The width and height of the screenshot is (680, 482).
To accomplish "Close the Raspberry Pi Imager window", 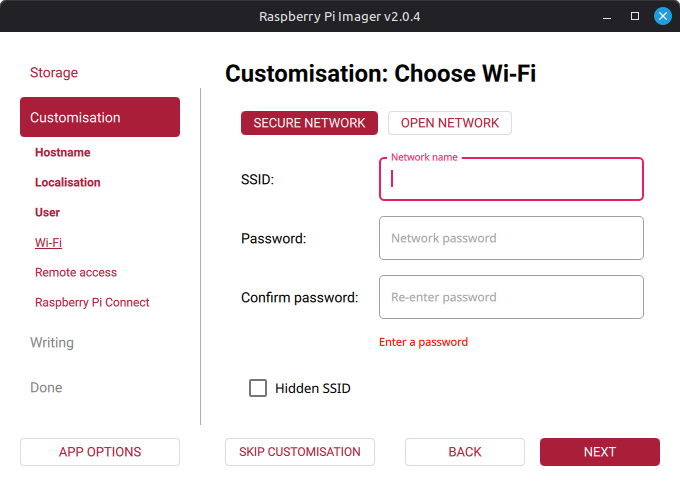I will (x=662, y=17).
